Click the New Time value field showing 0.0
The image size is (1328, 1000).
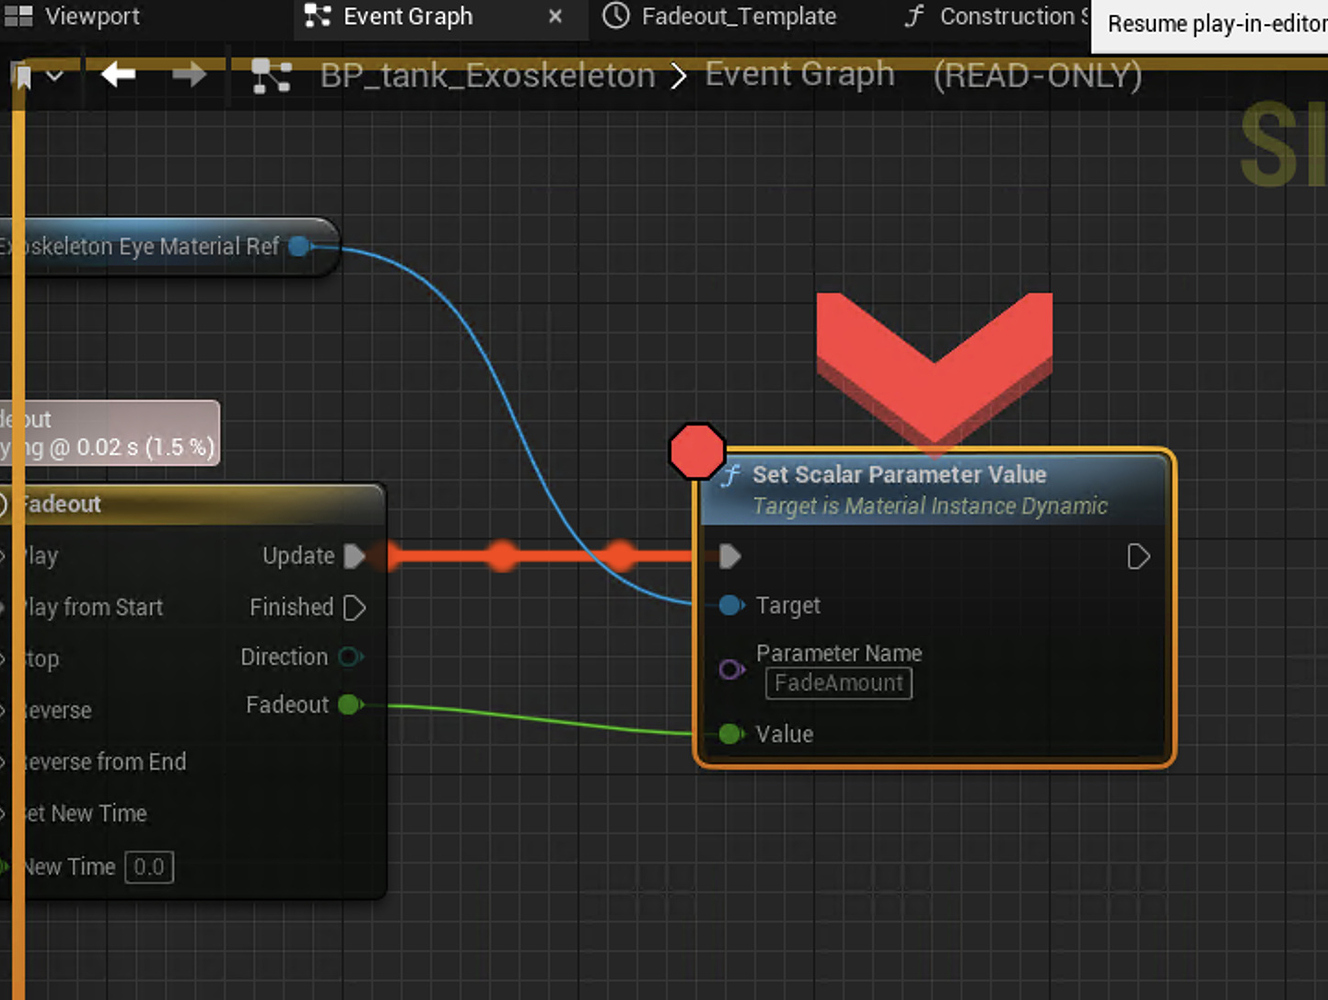coord(149,867)
